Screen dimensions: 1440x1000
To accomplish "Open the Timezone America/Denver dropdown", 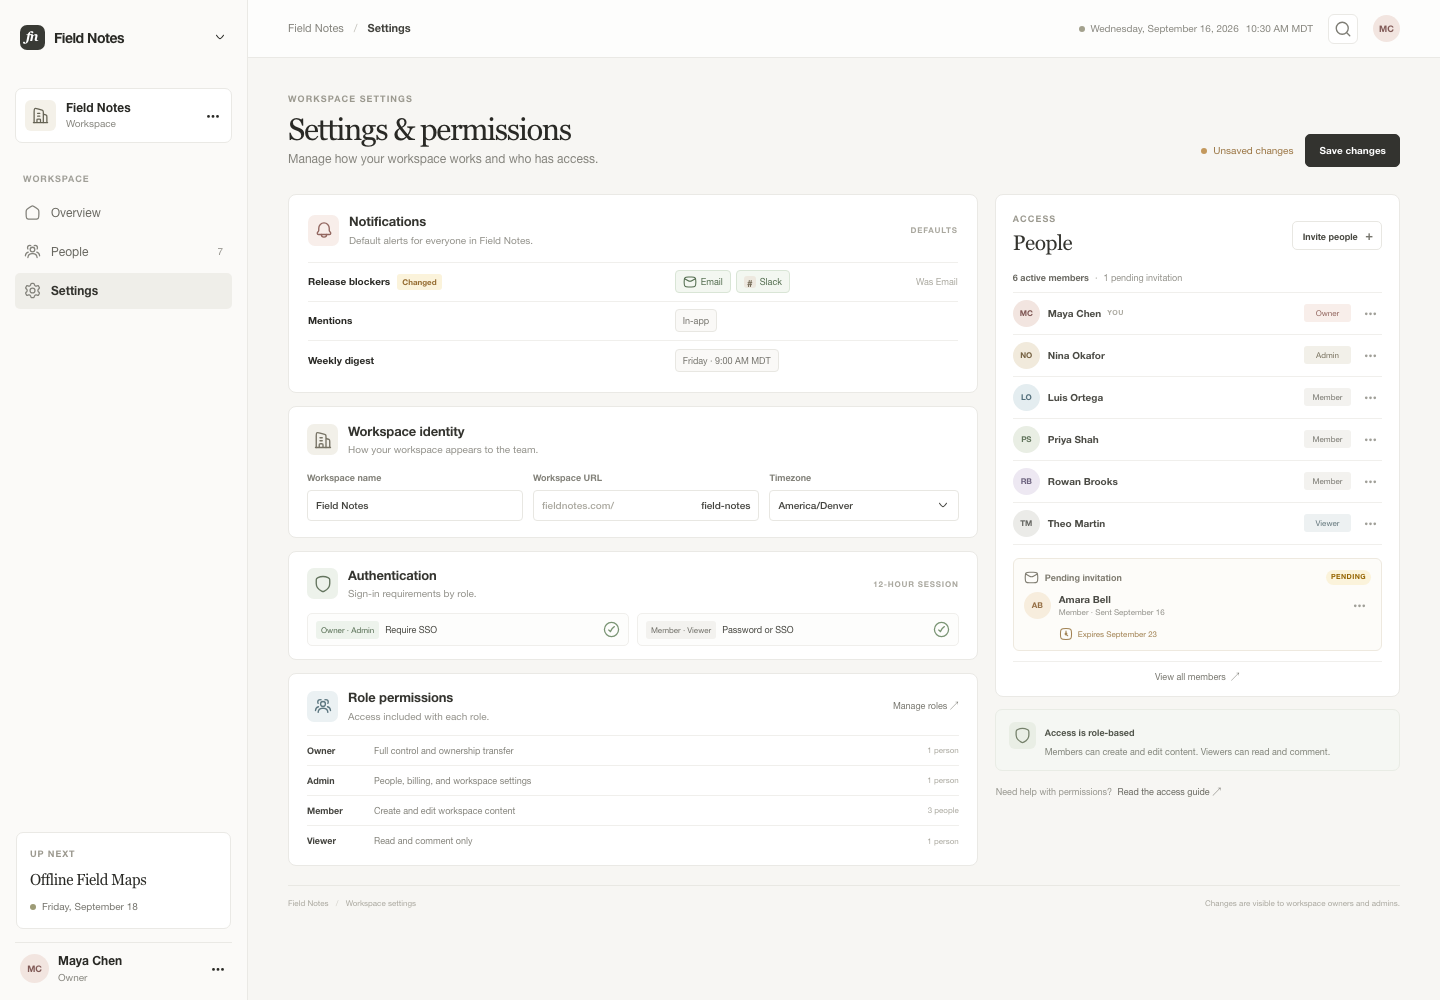I will (864, 506).
